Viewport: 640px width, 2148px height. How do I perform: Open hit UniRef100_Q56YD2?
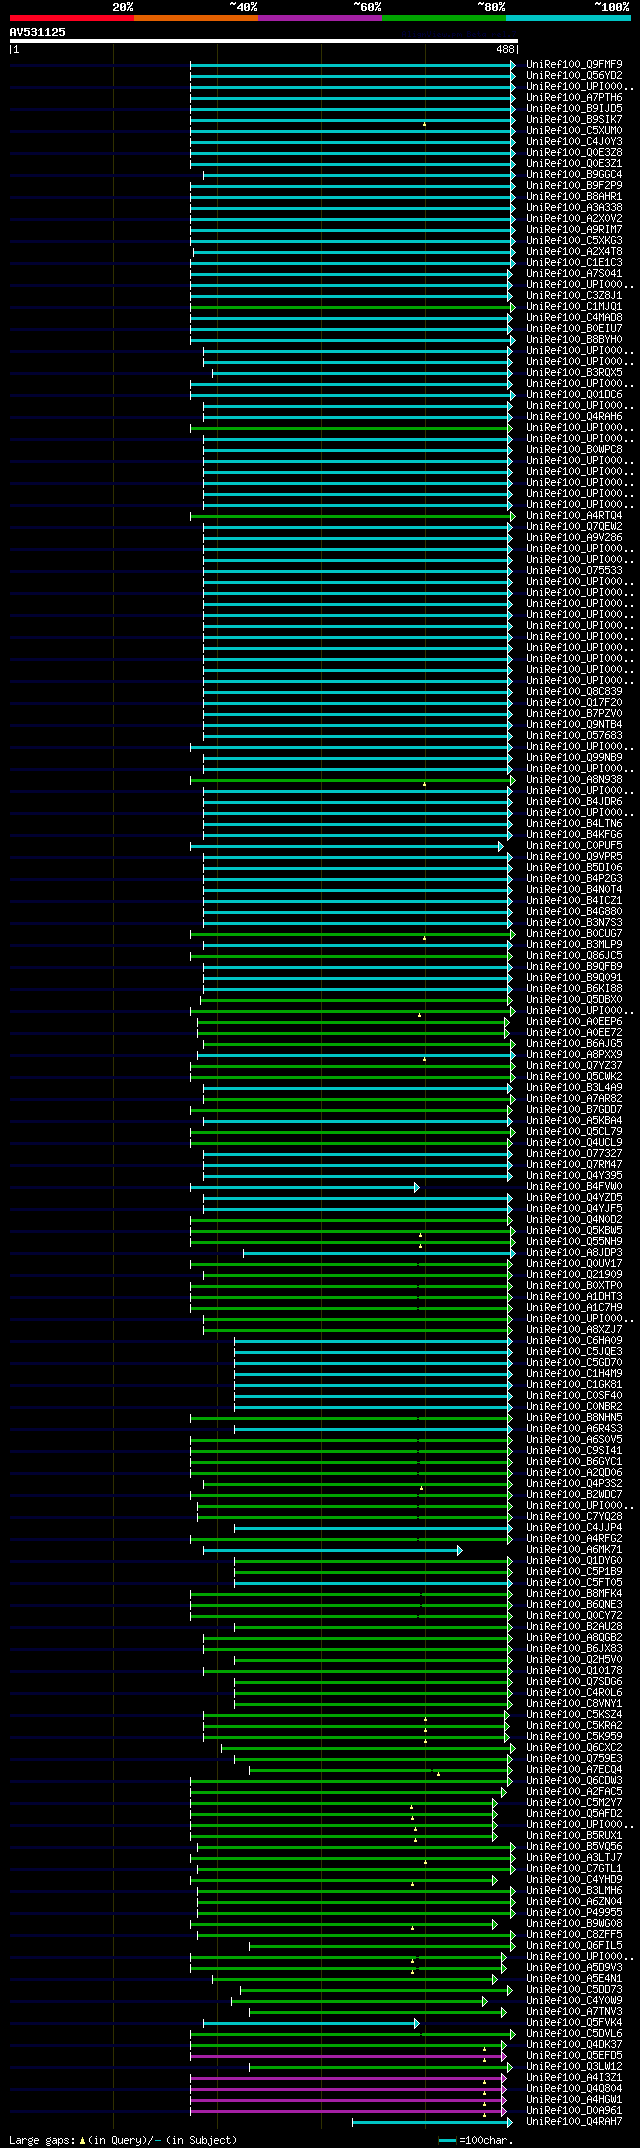tap(574, 75)
